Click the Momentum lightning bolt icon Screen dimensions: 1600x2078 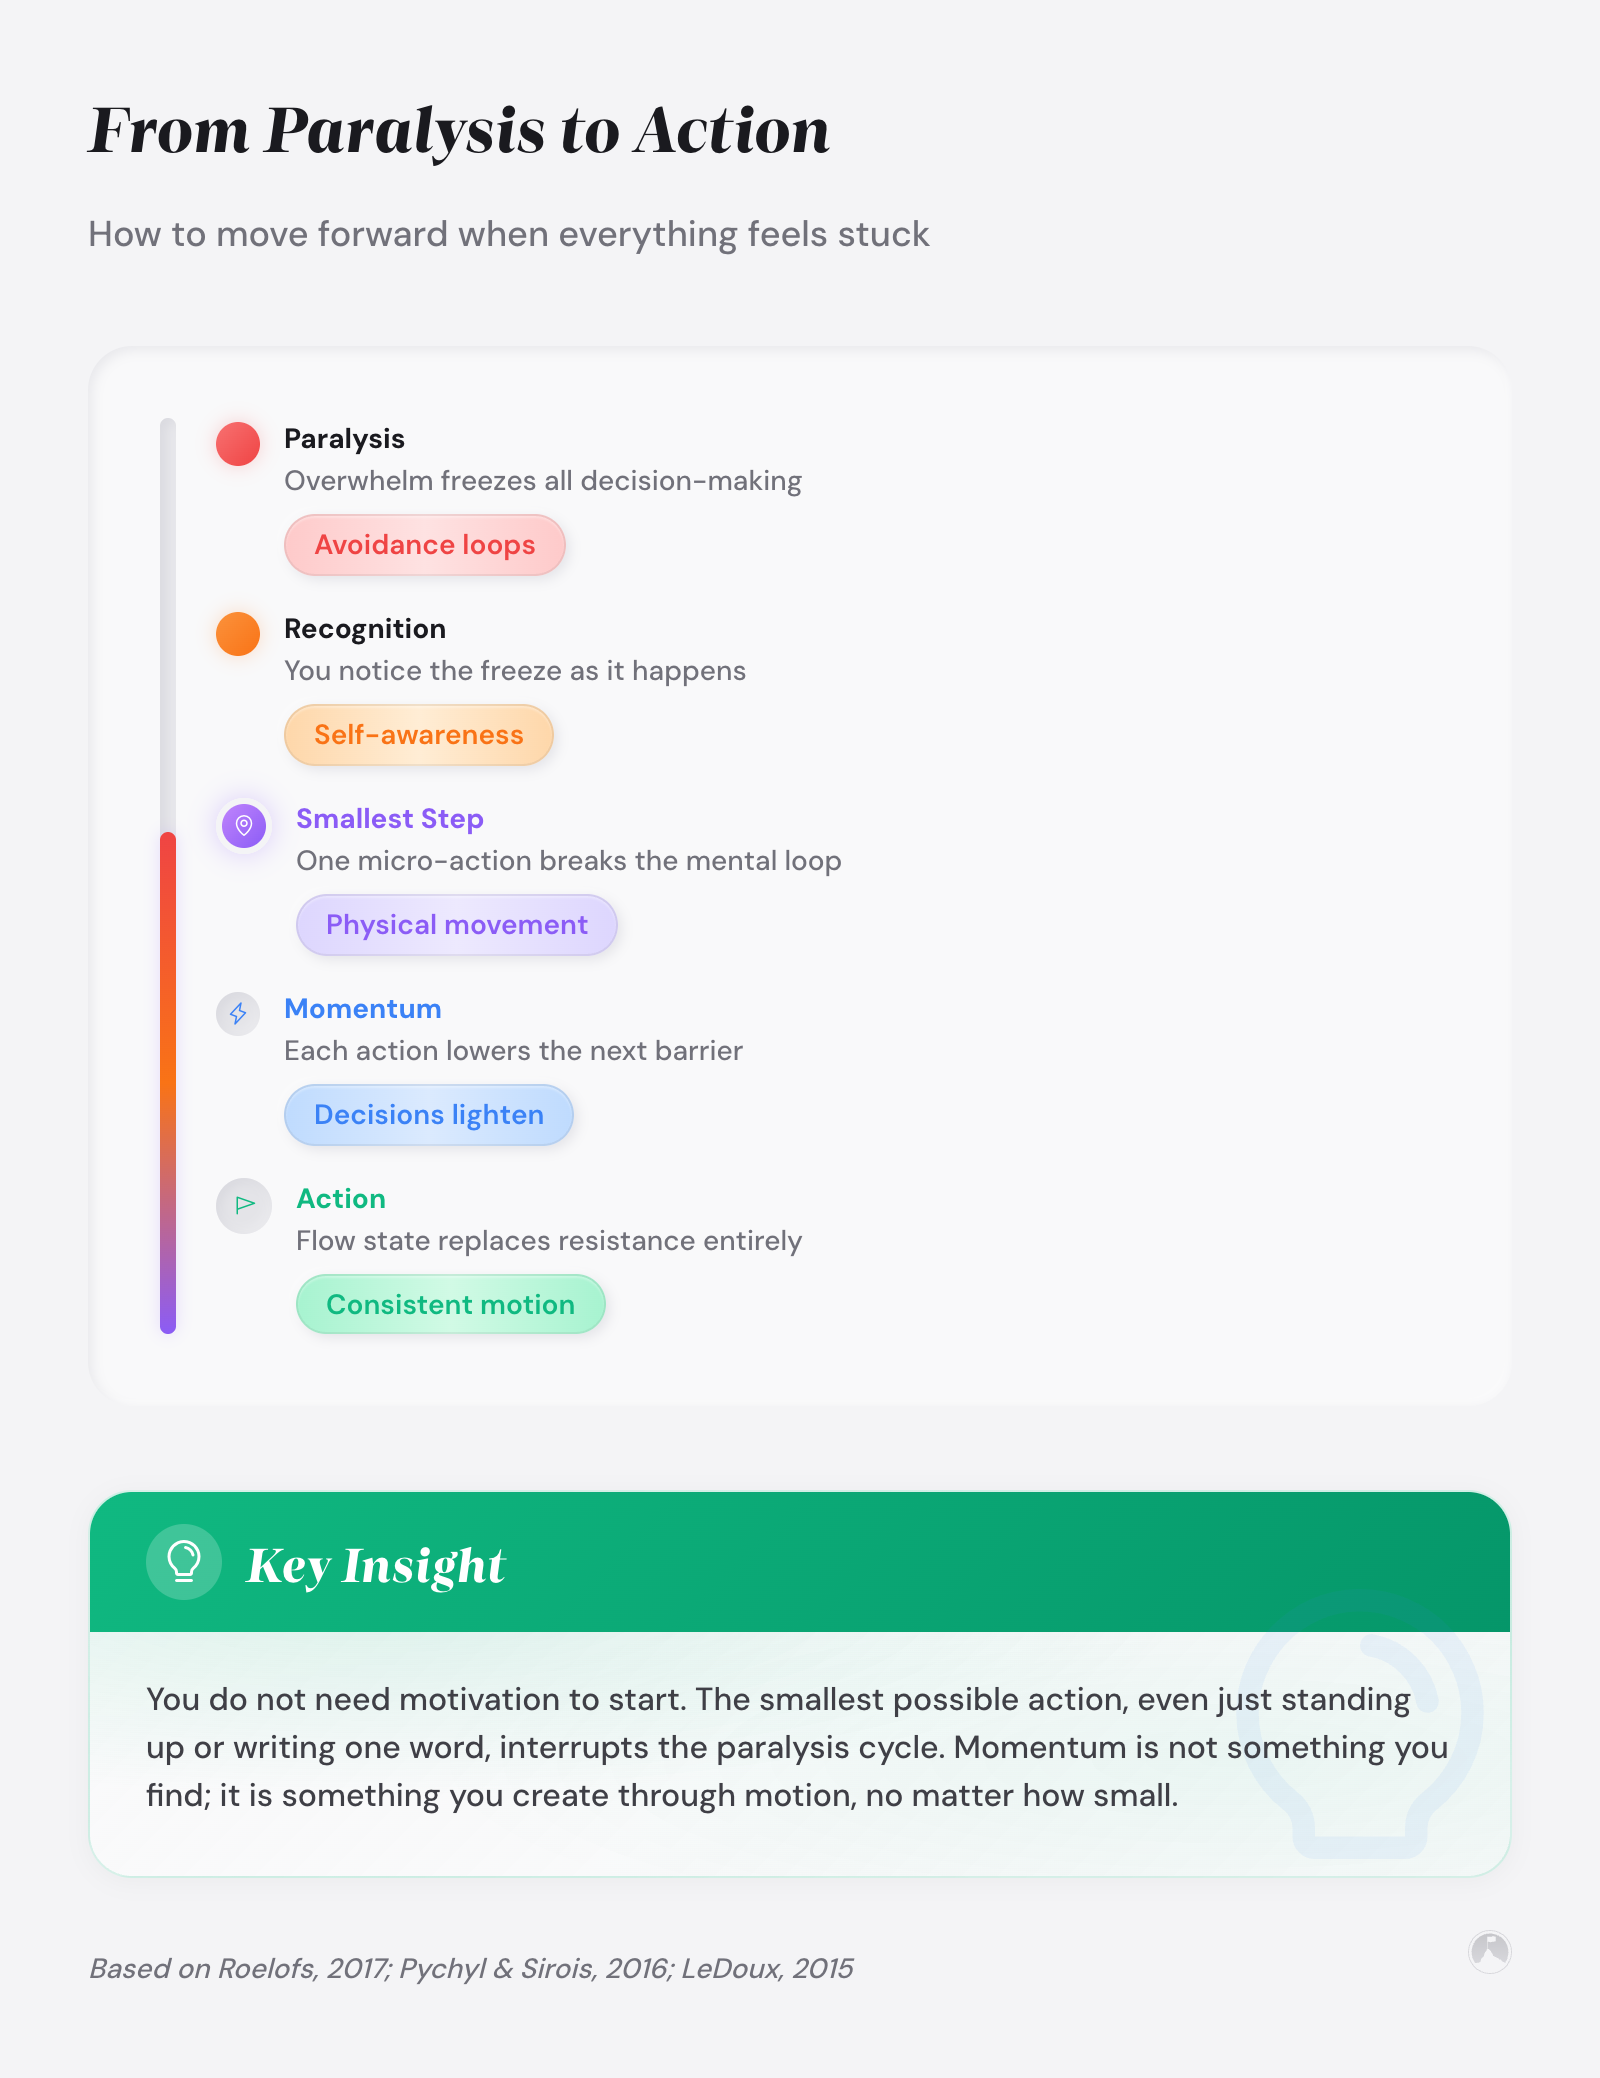click(238, 1014)
